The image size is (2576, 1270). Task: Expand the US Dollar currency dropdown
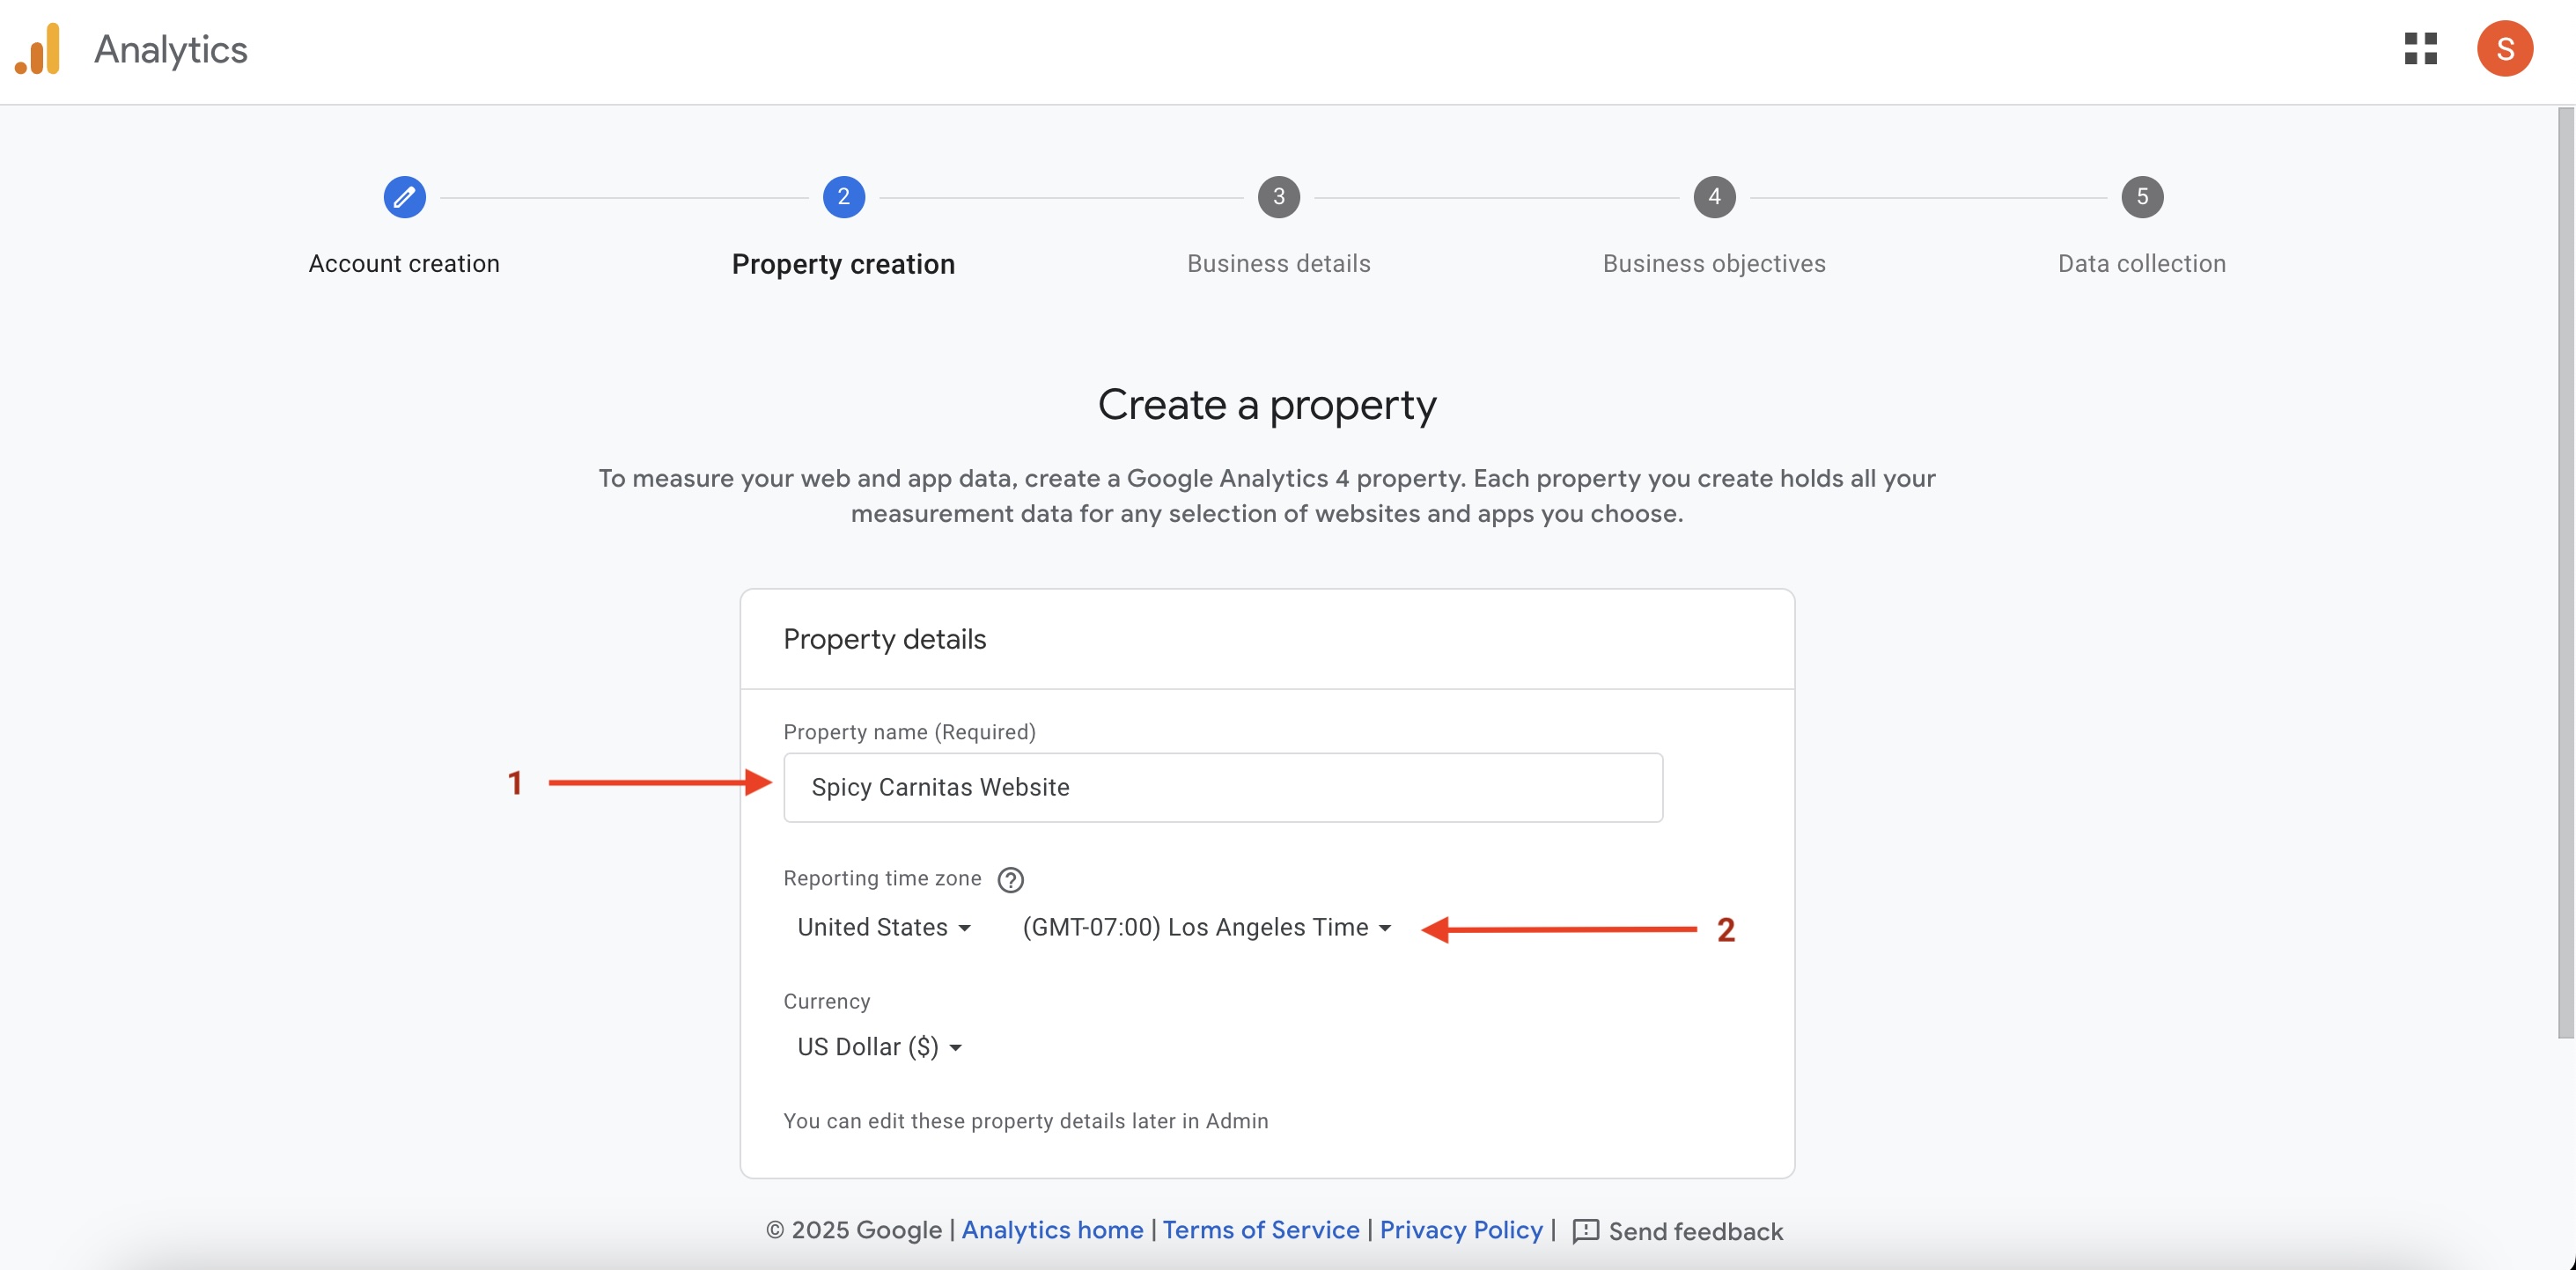point(879,1047)
